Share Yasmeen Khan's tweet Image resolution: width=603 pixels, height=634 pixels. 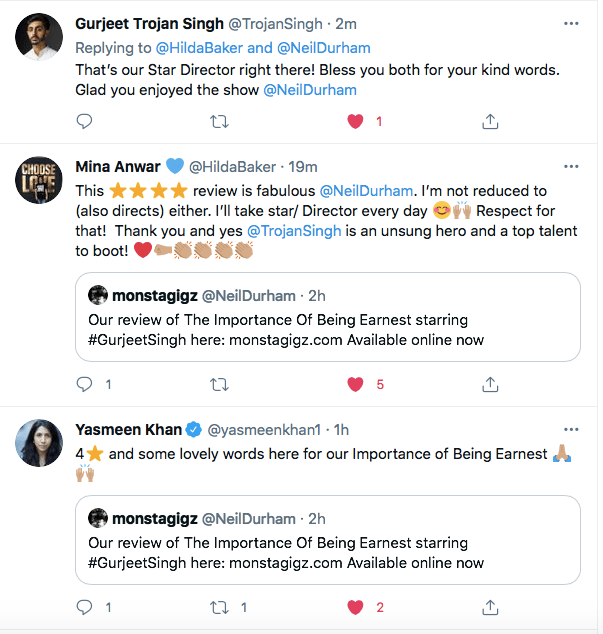click(x=490, y=607)
